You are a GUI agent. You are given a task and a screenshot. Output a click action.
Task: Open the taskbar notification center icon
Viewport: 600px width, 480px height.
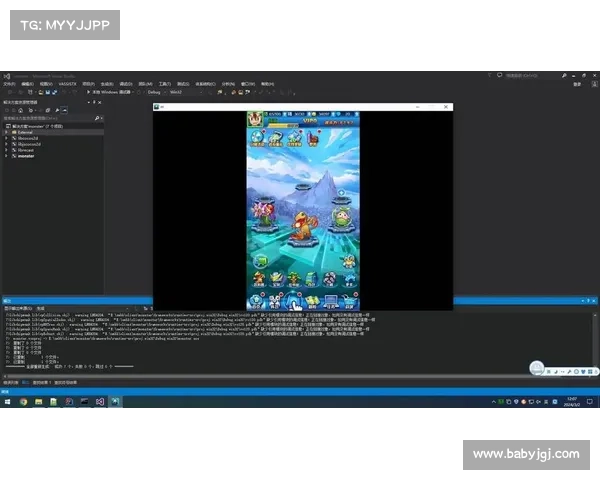tap(590, 402)
